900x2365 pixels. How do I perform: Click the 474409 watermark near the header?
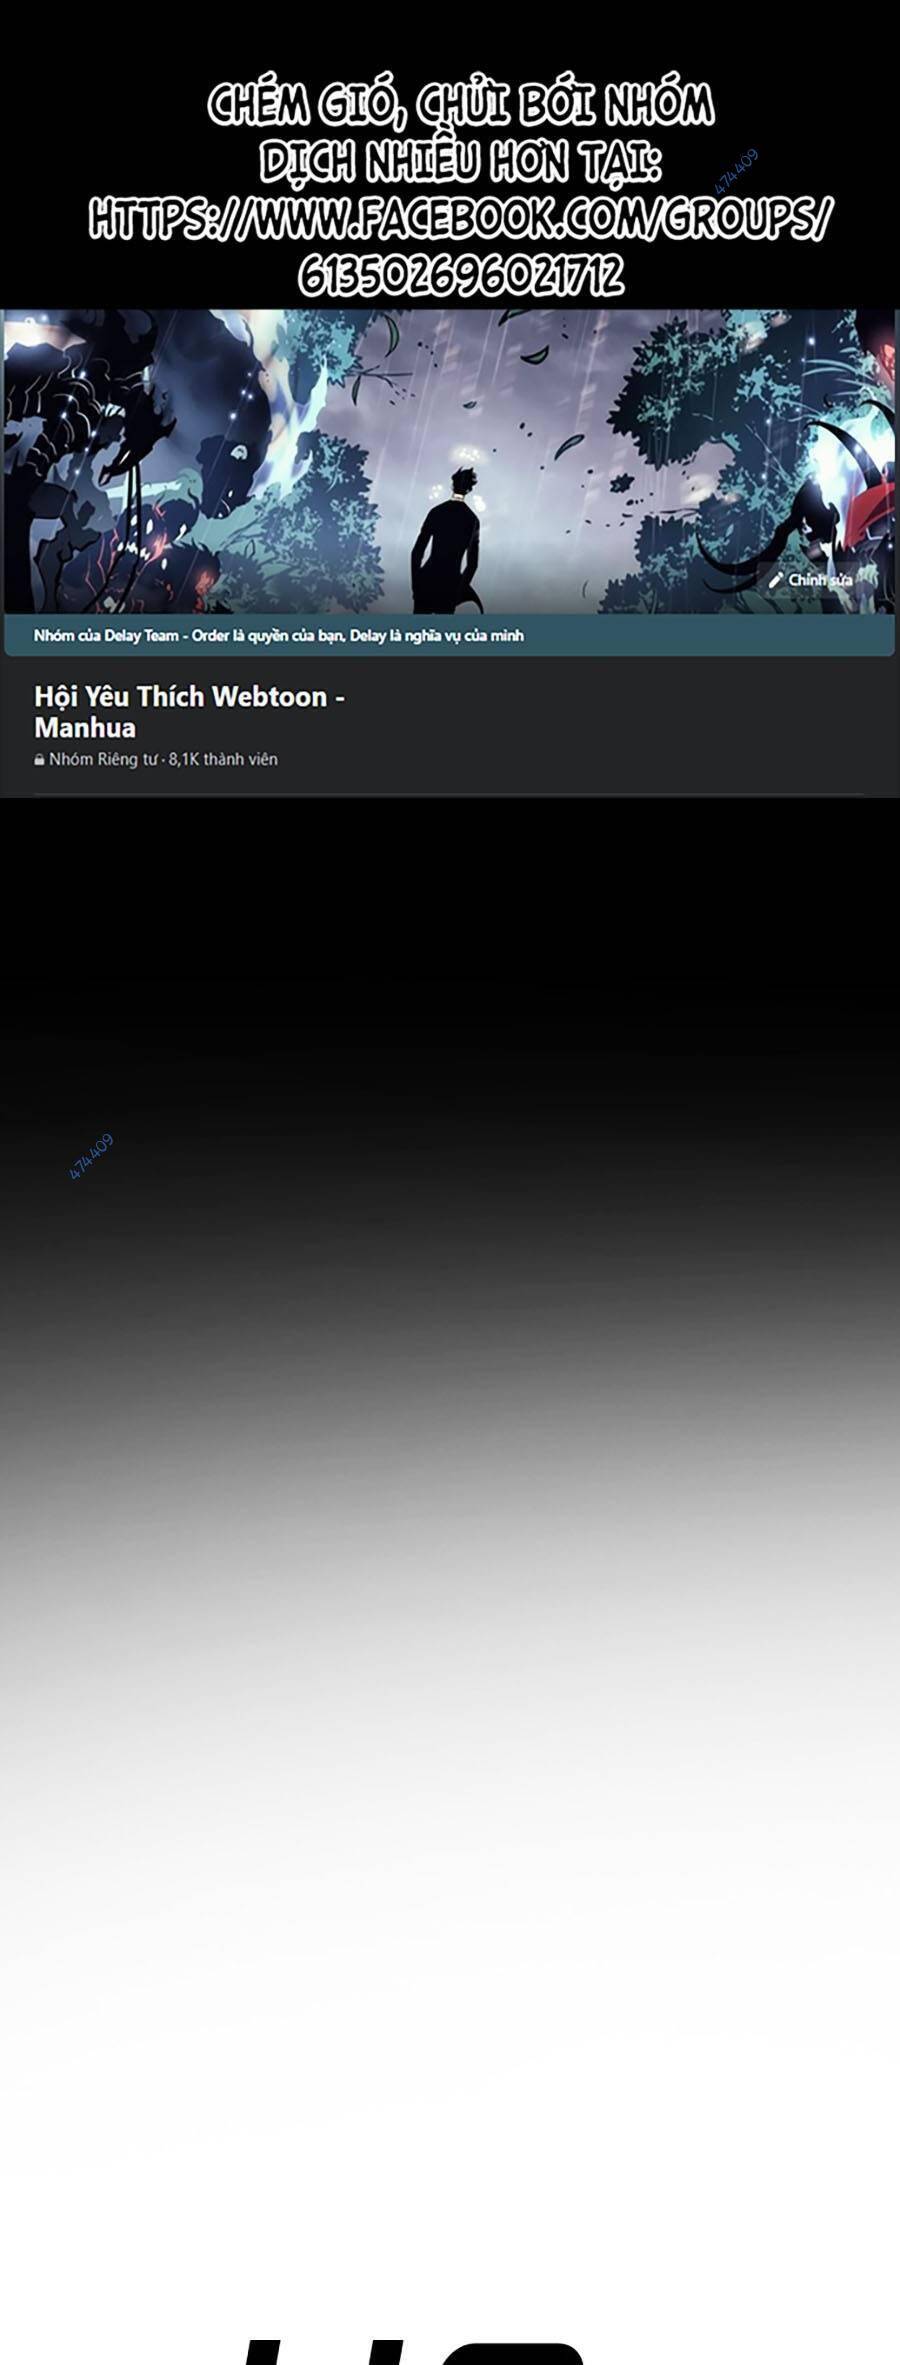click(x=736, y=170)
